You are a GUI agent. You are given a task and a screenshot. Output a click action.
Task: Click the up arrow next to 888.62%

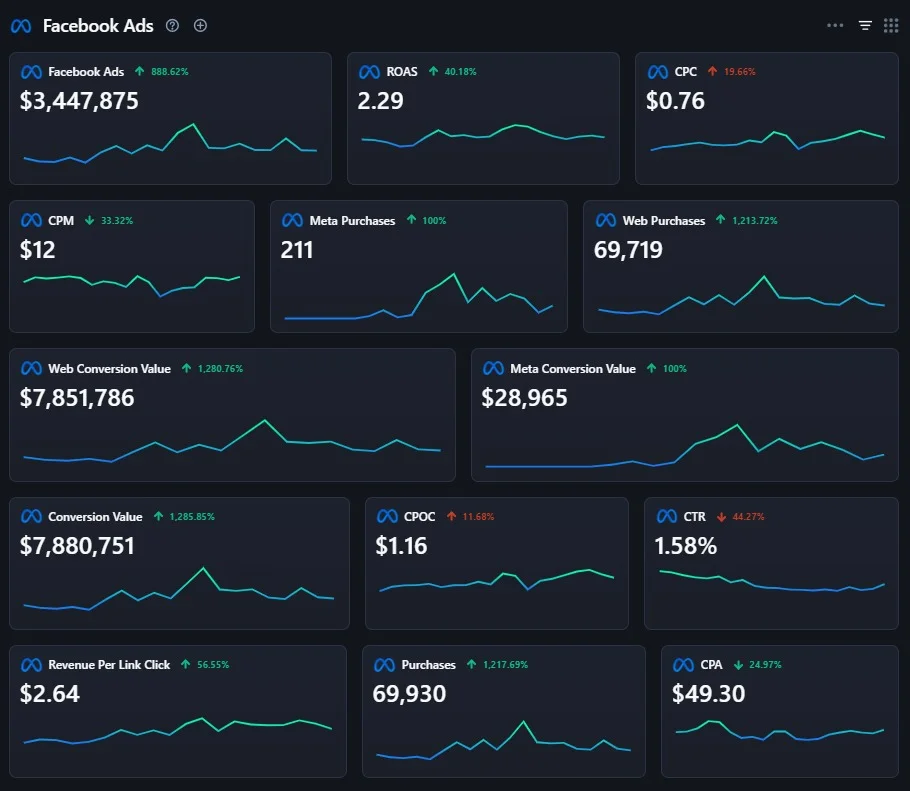(139, 71)
